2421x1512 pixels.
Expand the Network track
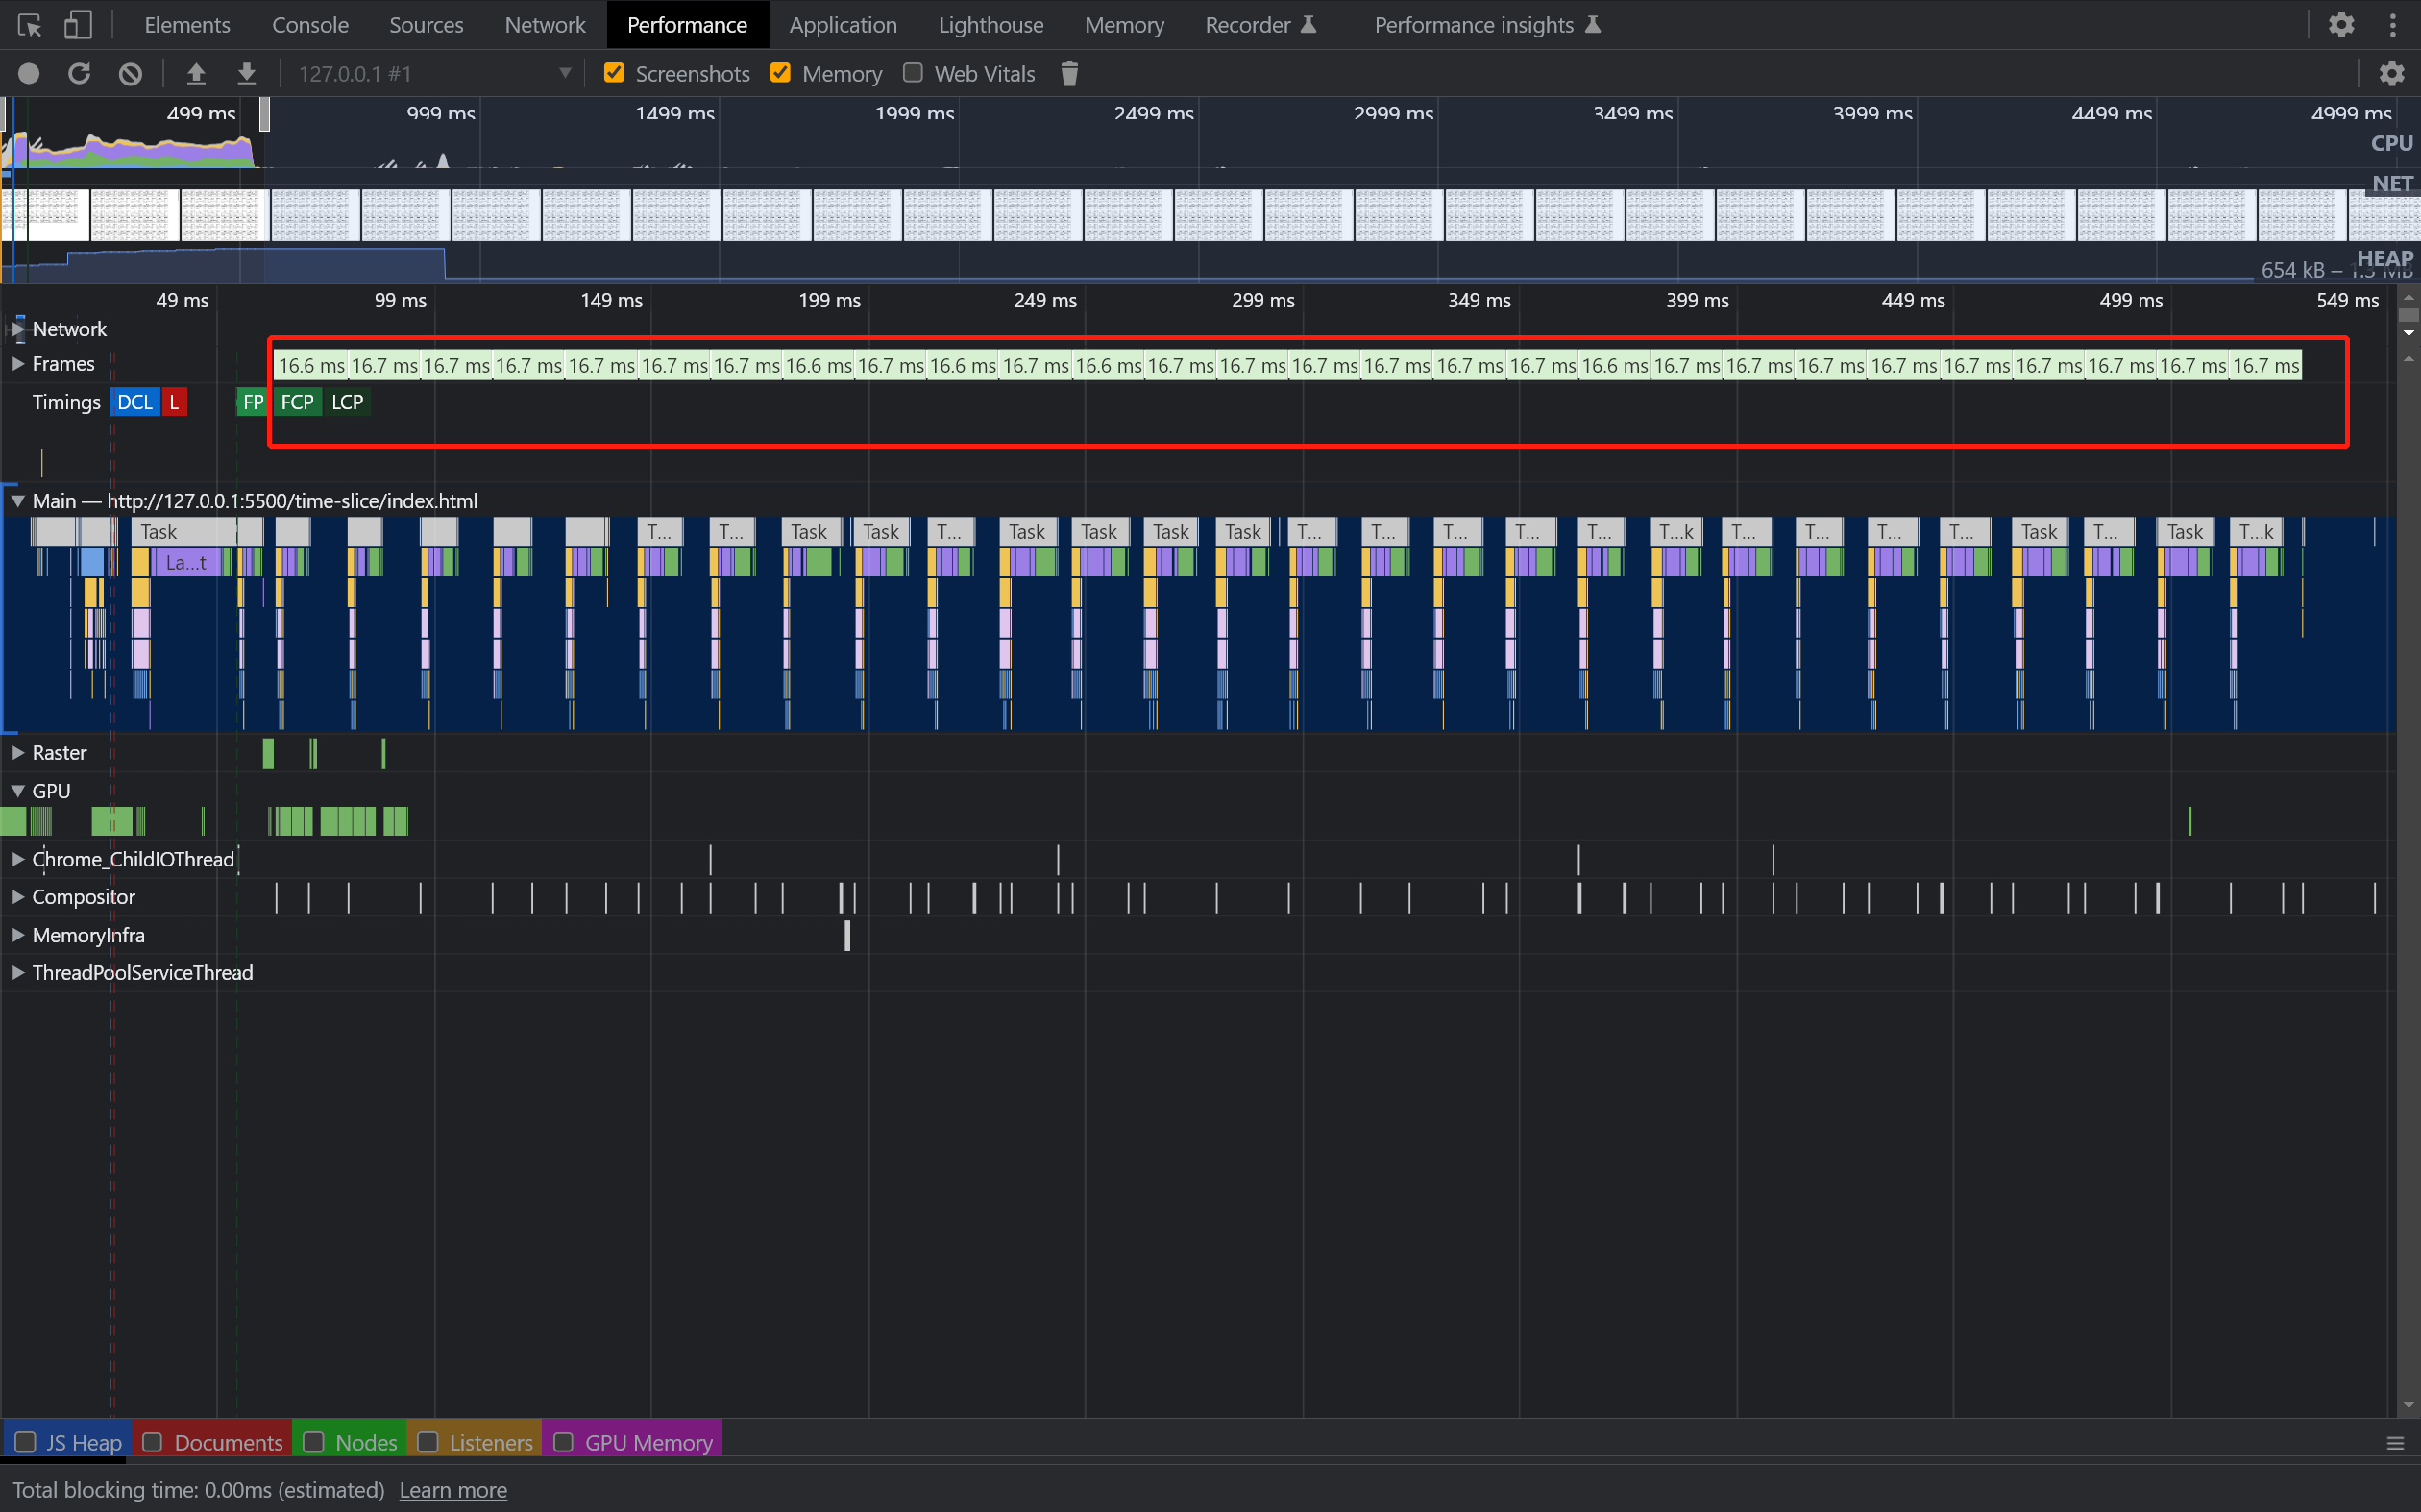click(17, 329)
